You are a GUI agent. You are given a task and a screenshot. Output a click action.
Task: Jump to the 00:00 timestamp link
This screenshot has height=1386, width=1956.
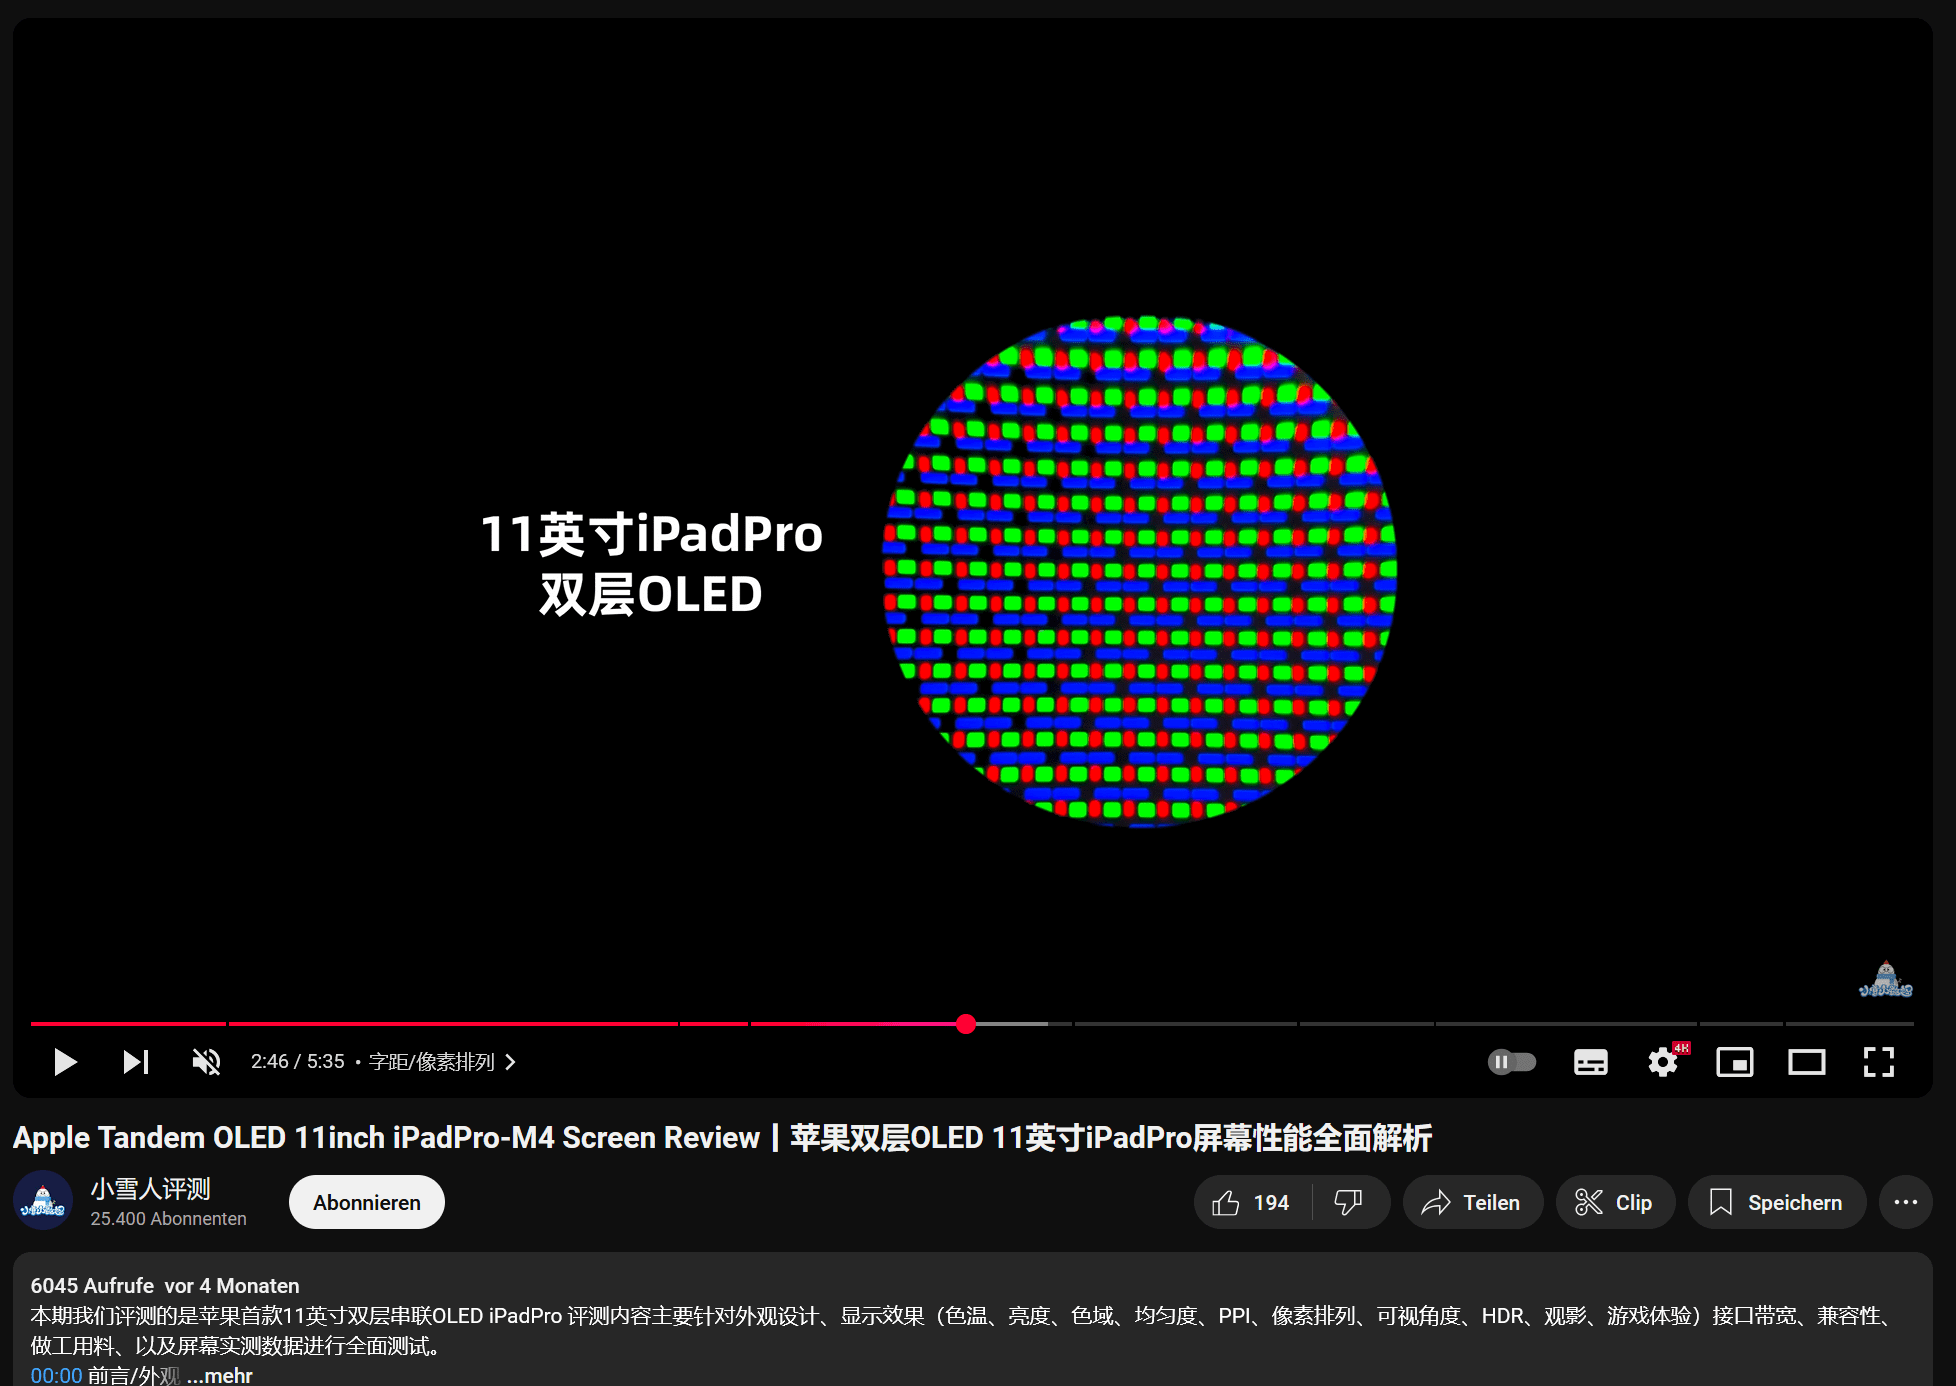click(56, 1375)
